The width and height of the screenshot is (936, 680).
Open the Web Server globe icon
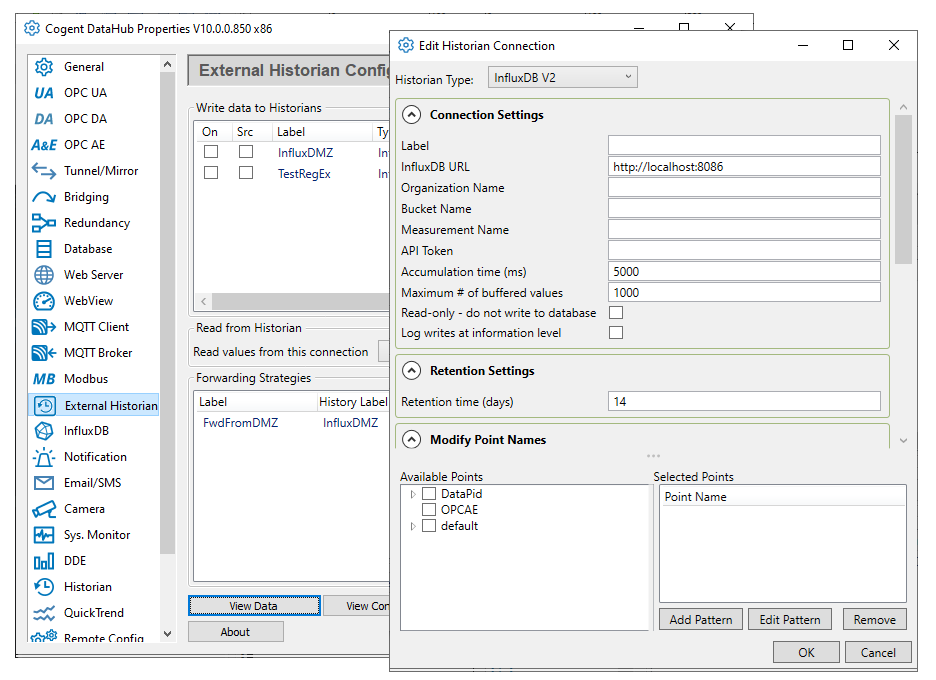pos(44,275)
